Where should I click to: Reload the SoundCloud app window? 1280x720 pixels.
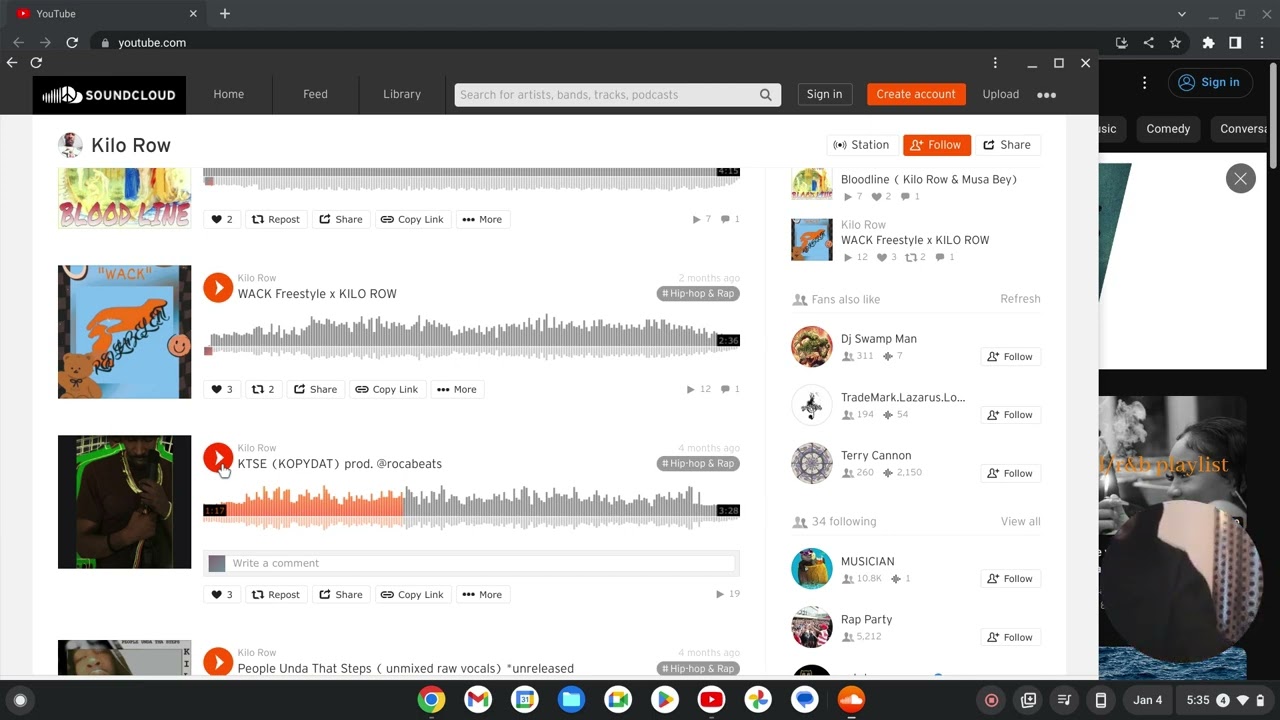(x=36, y=63)
